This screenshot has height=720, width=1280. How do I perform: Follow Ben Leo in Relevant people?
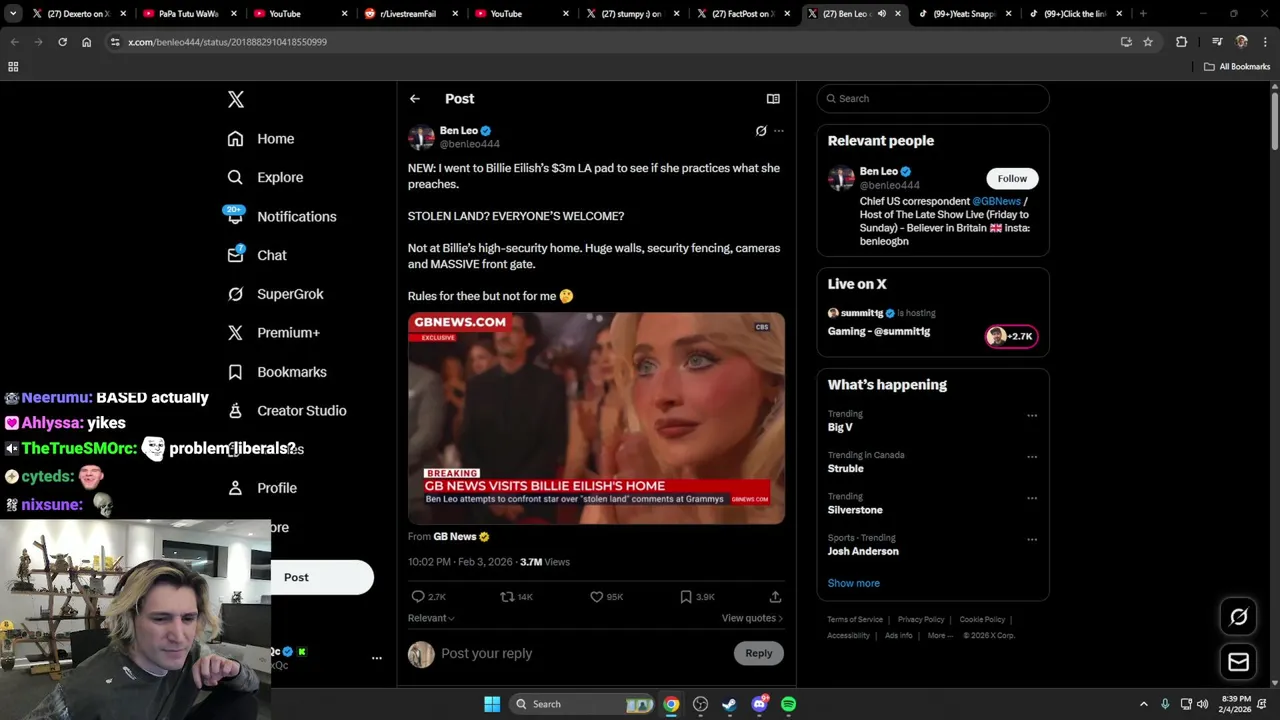1012,178
